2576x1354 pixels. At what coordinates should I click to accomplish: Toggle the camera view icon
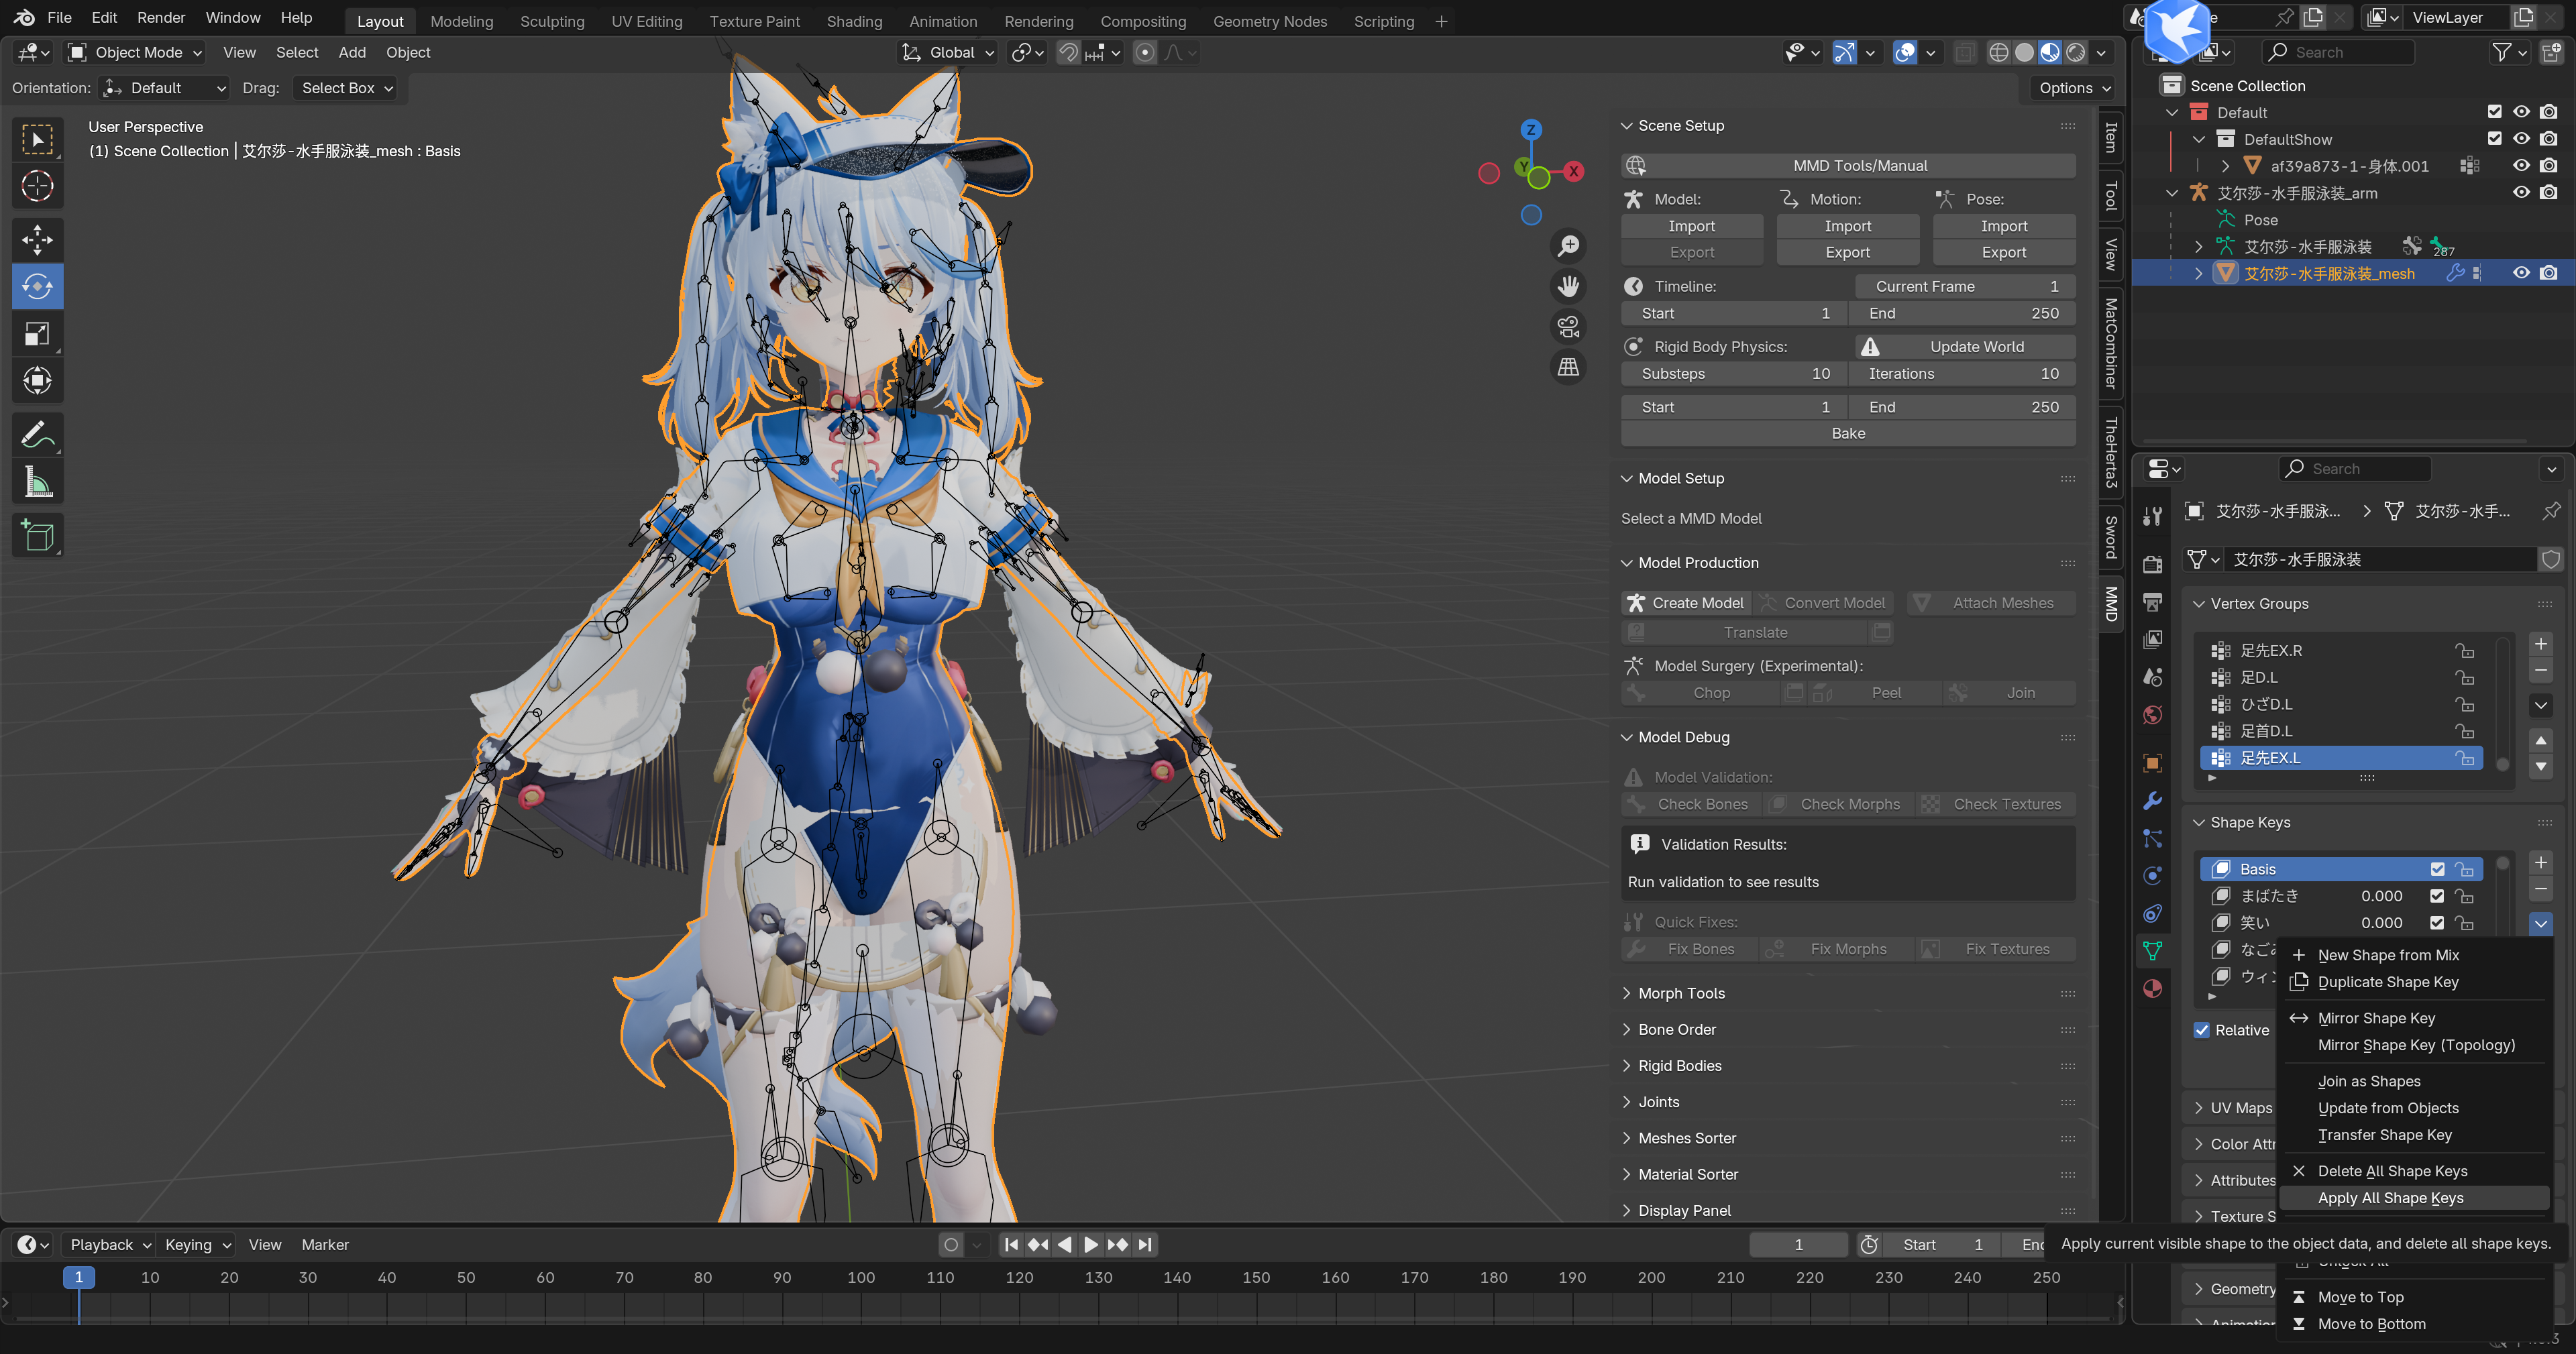(1568, 327)
